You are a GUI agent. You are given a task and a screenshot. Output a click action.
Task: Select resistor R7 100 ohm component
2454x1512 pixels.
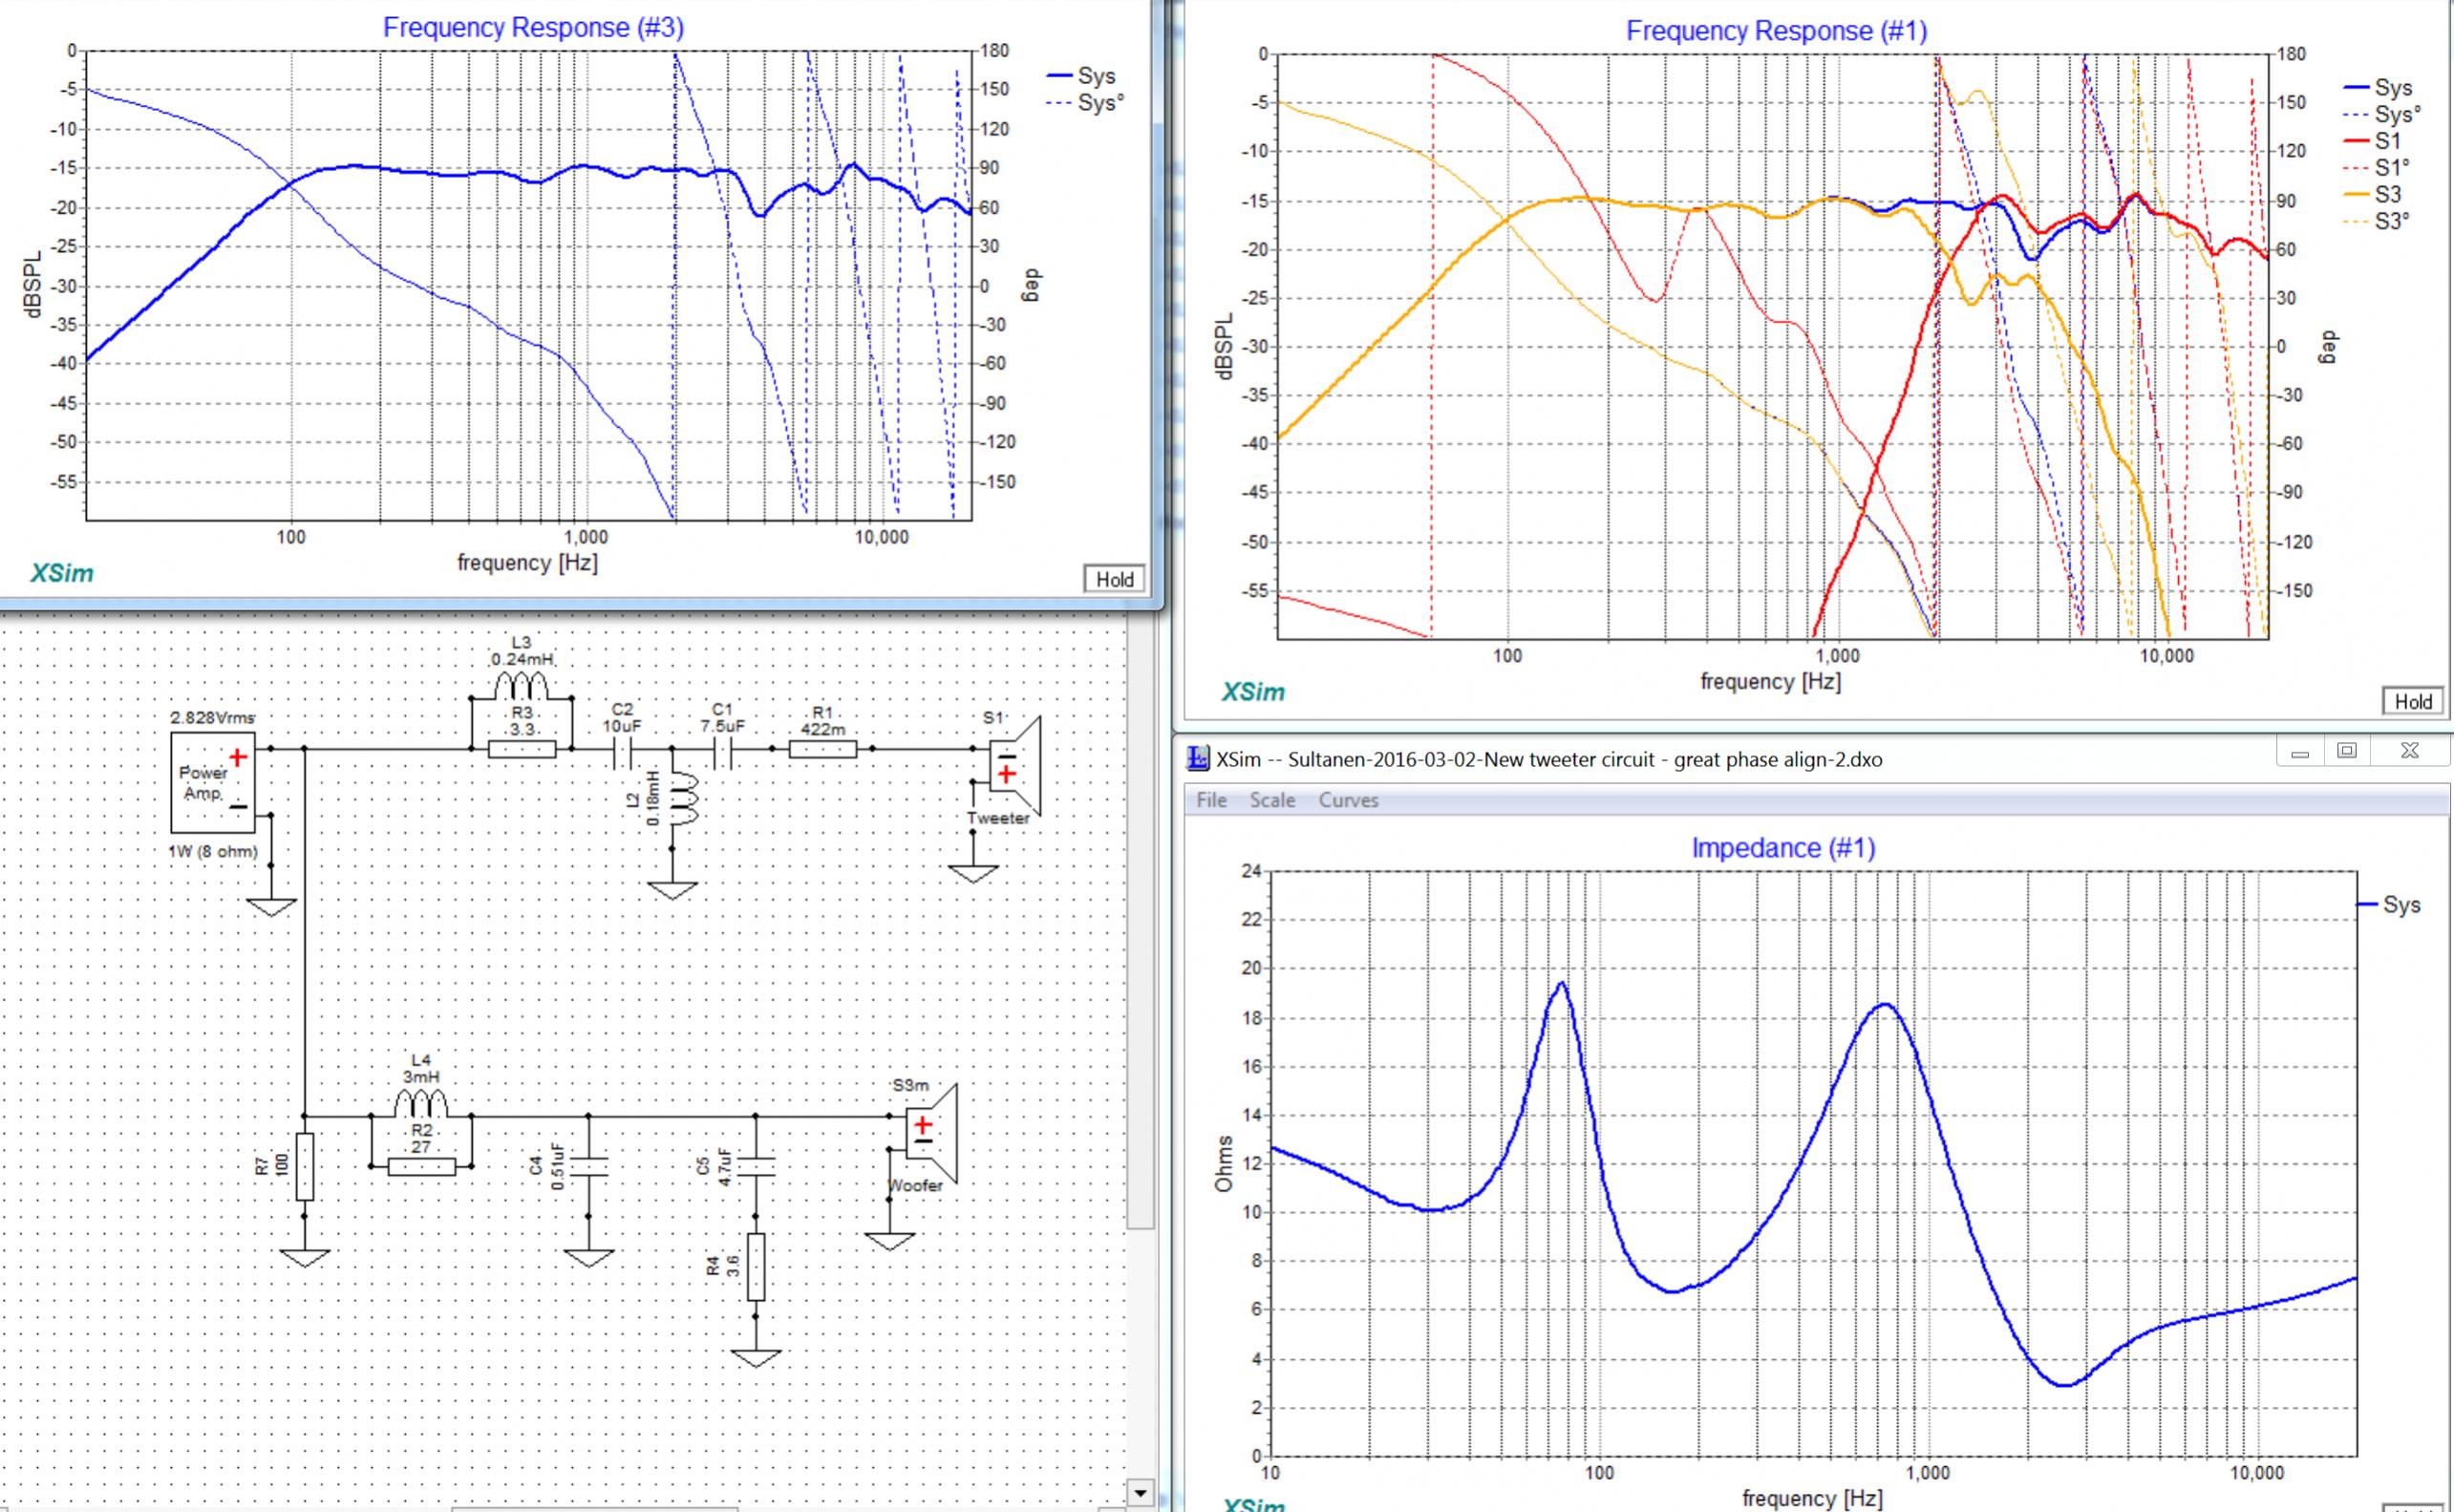pos(305,1166)
